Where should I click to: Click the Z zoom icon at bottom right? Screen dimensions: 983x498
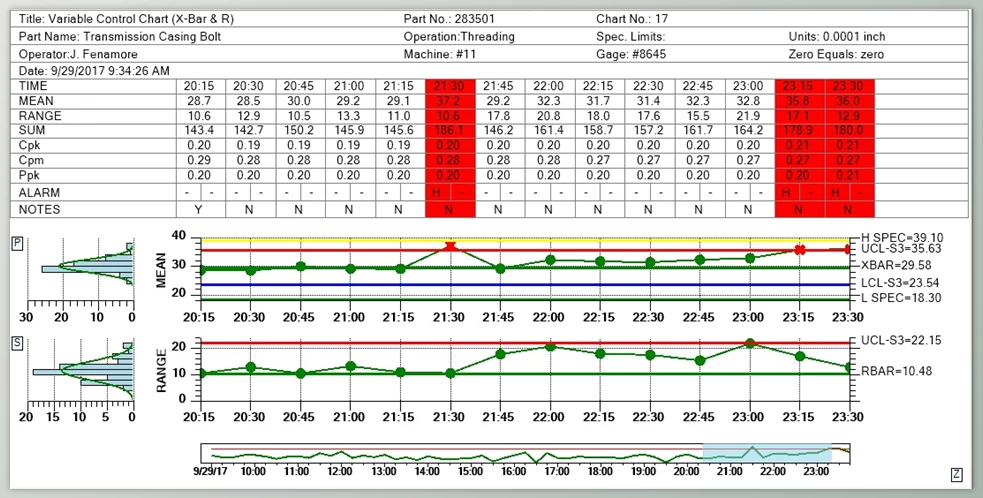(x=955, y=473)
